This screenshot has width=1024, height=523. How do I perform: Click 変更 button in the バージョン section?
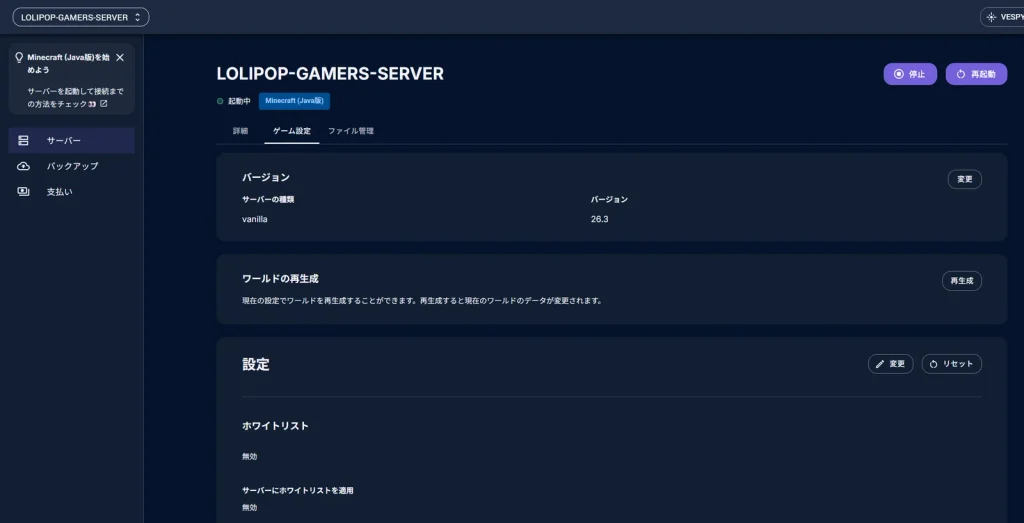(965, 179)
